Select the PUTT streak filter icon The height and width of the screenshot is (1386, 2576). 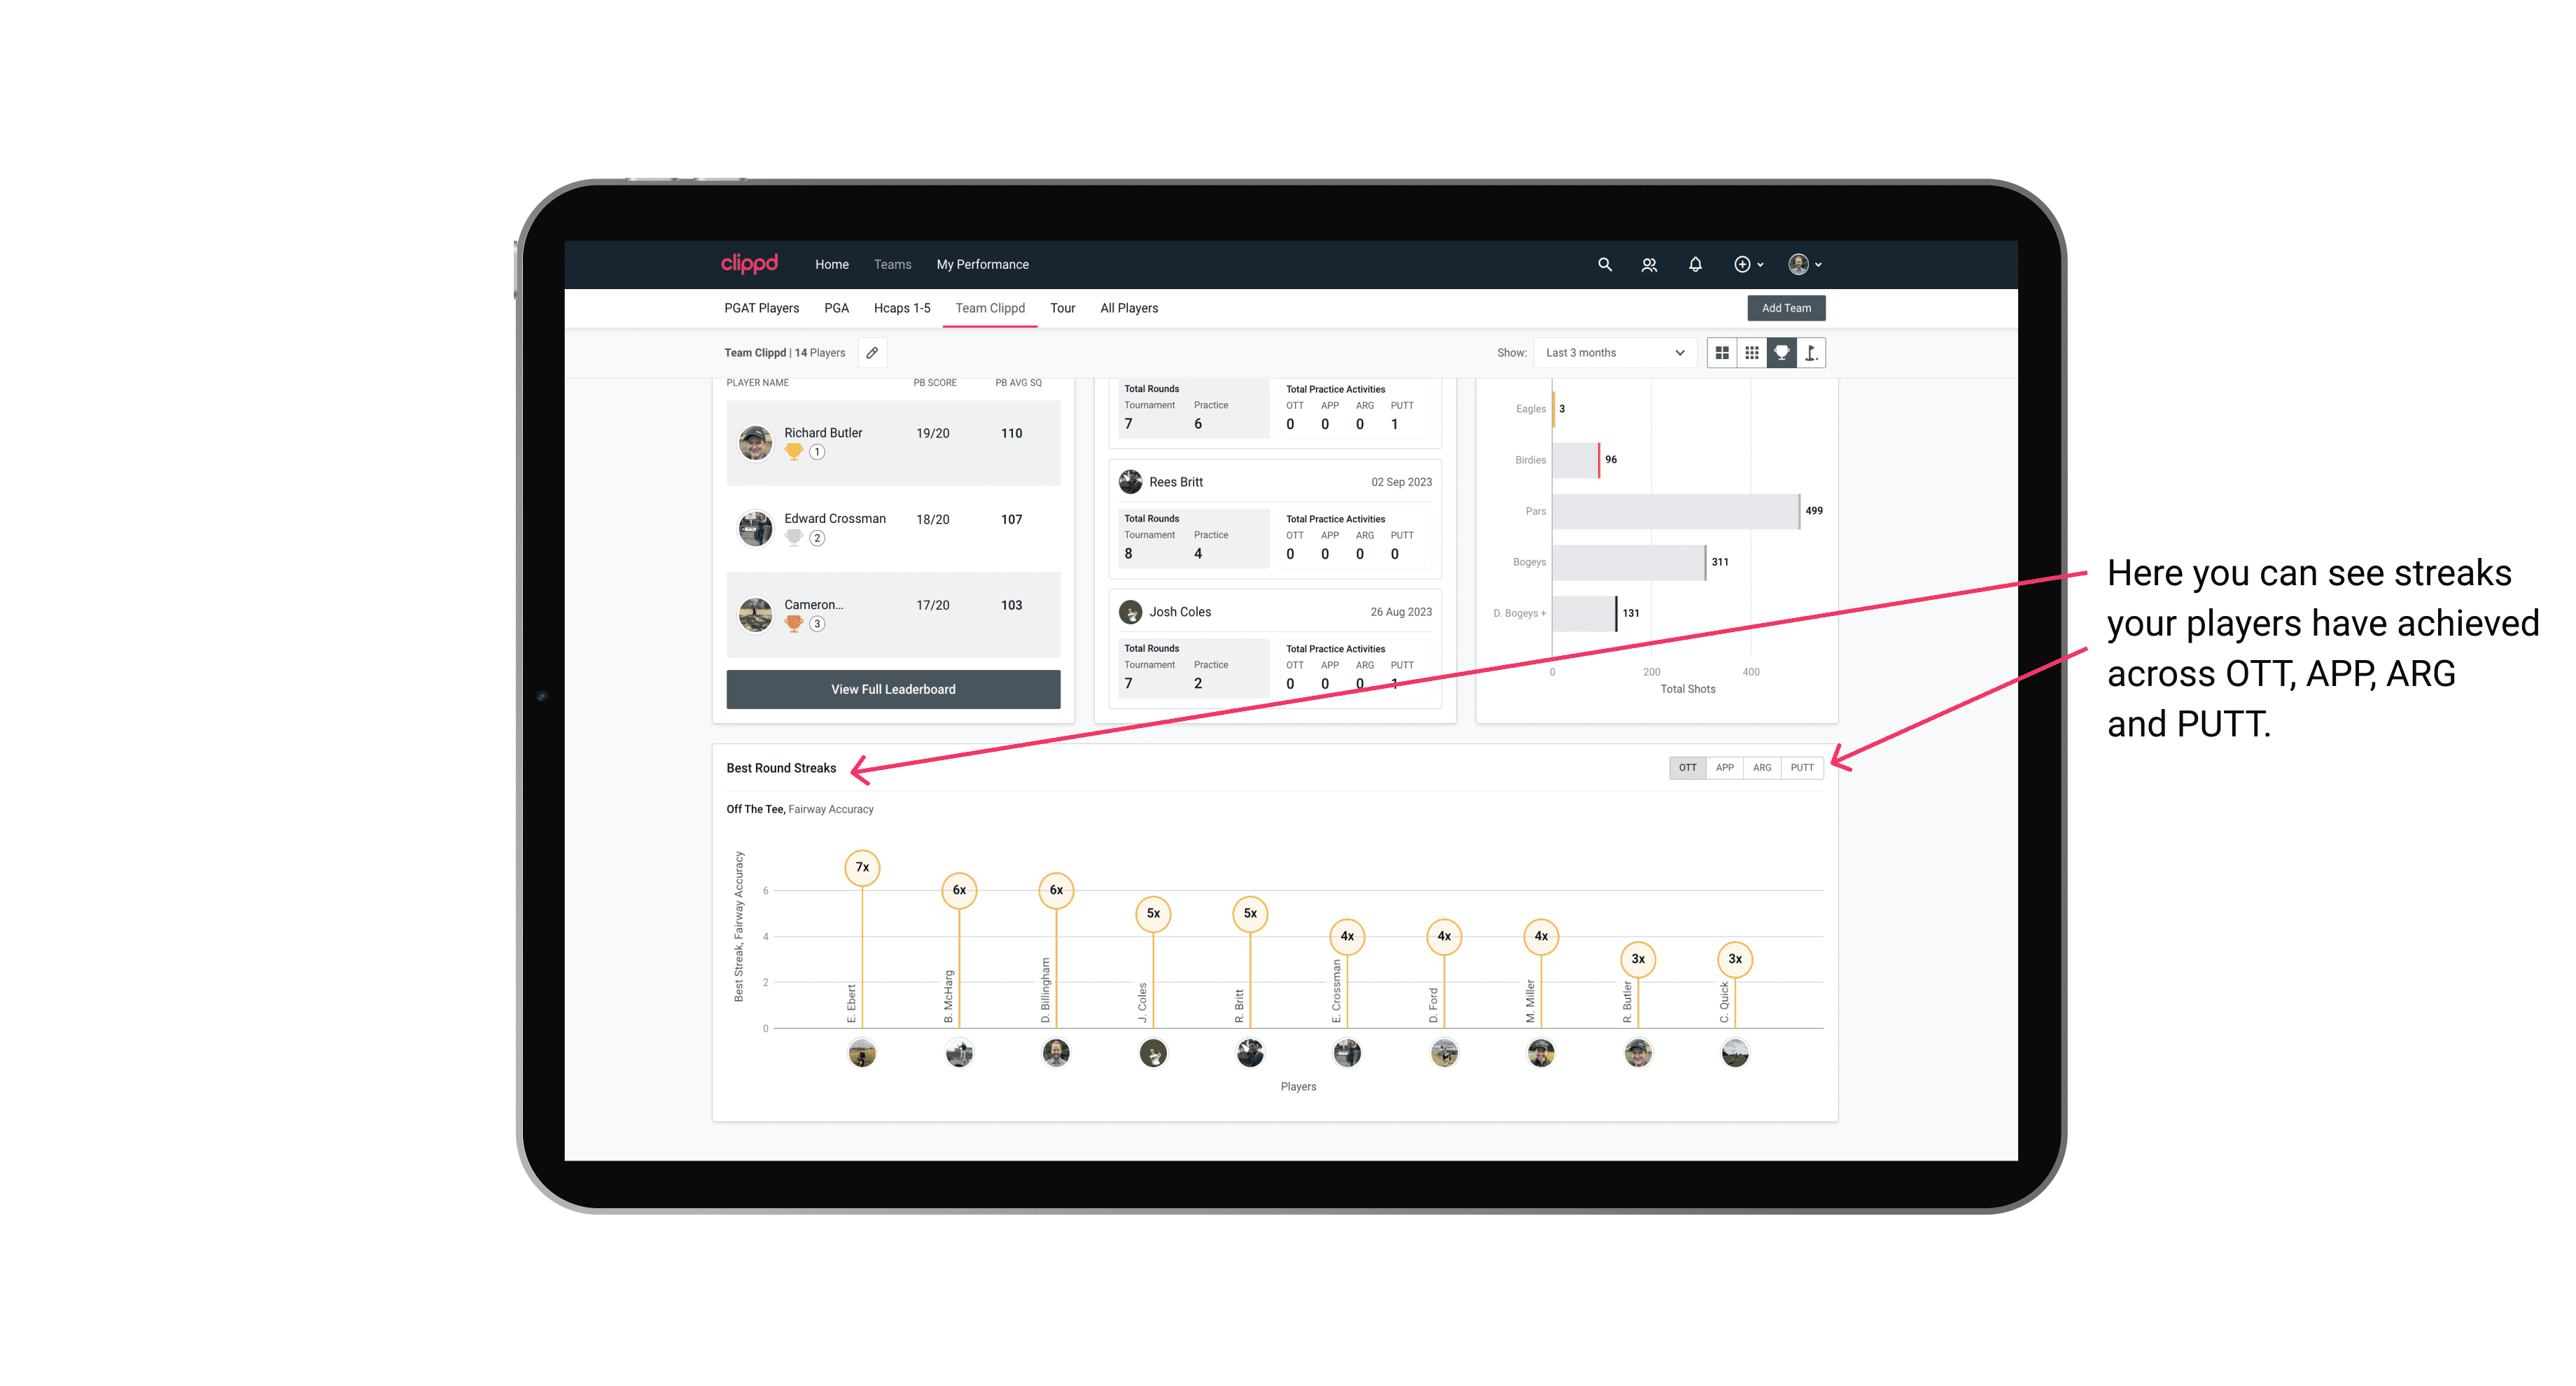pyautogui.click(x=1803, y=766)
